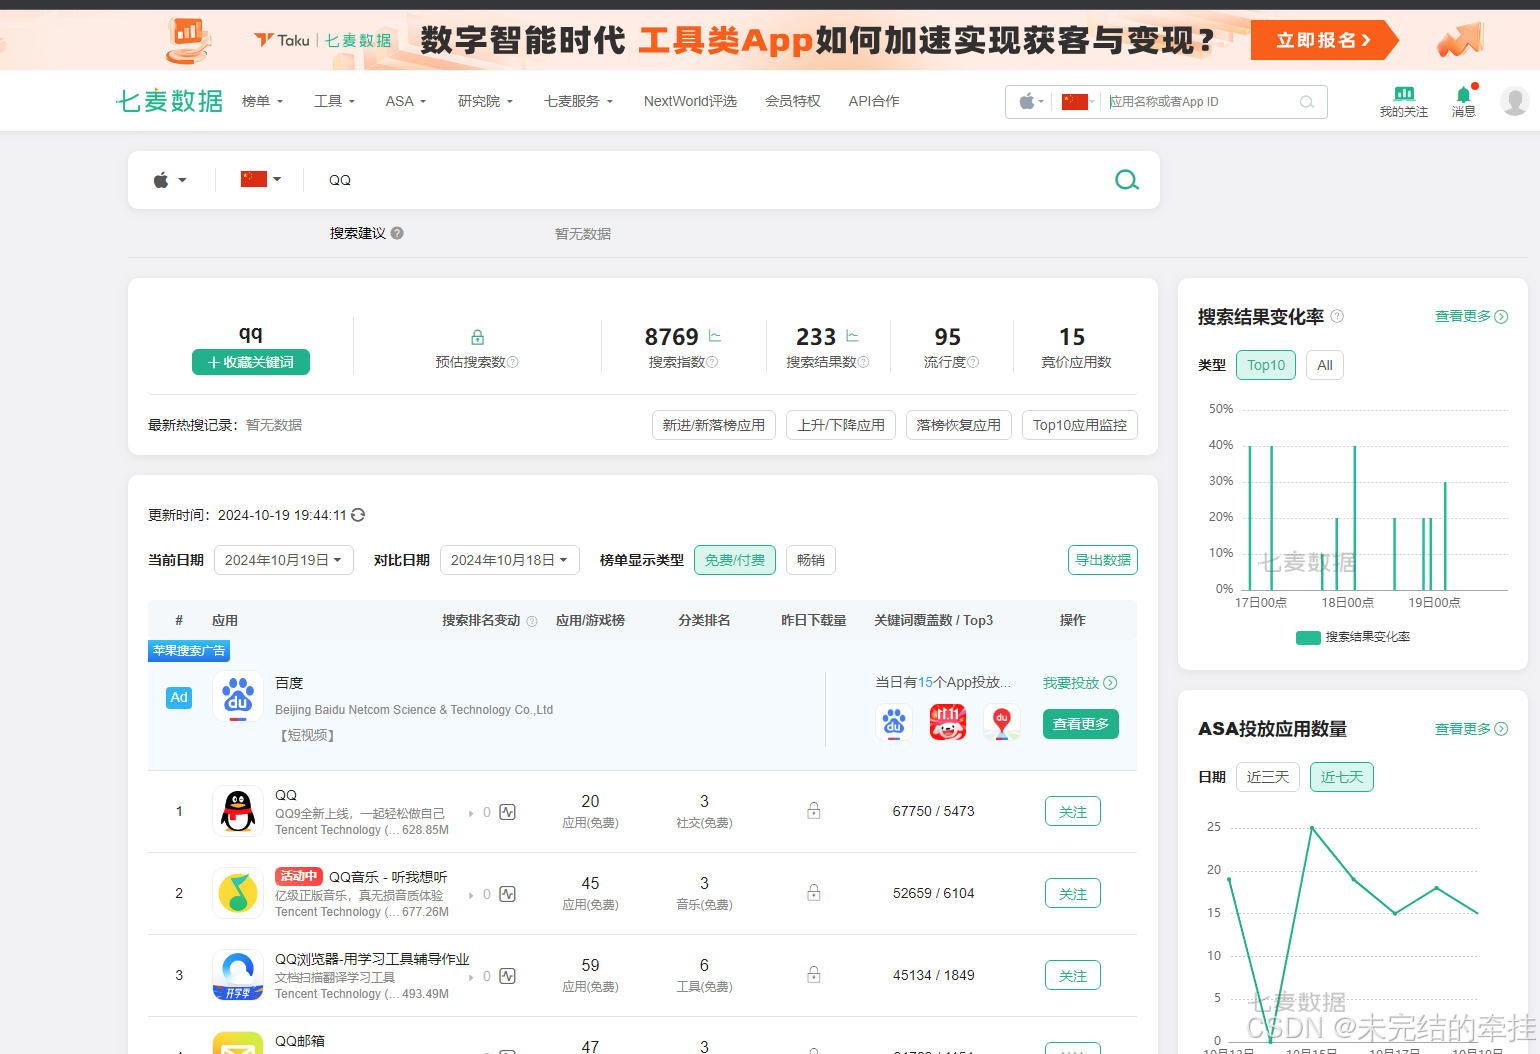Viewport: 1540px width, 1054px height.
Task: Select 畅销 chart type
Action: click(811, 560)
